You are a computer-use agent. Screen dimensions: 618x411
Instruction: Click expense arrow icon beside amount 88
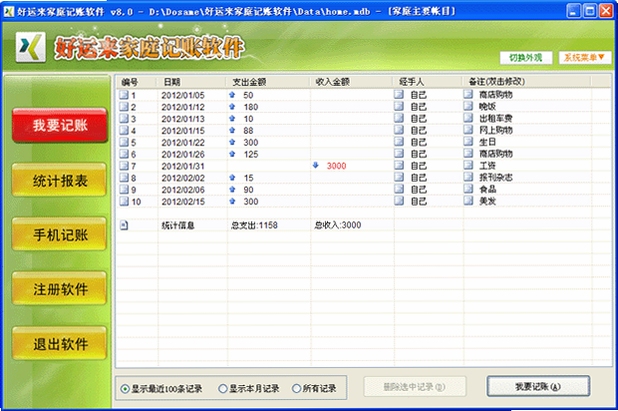click(x=232, y=130)
